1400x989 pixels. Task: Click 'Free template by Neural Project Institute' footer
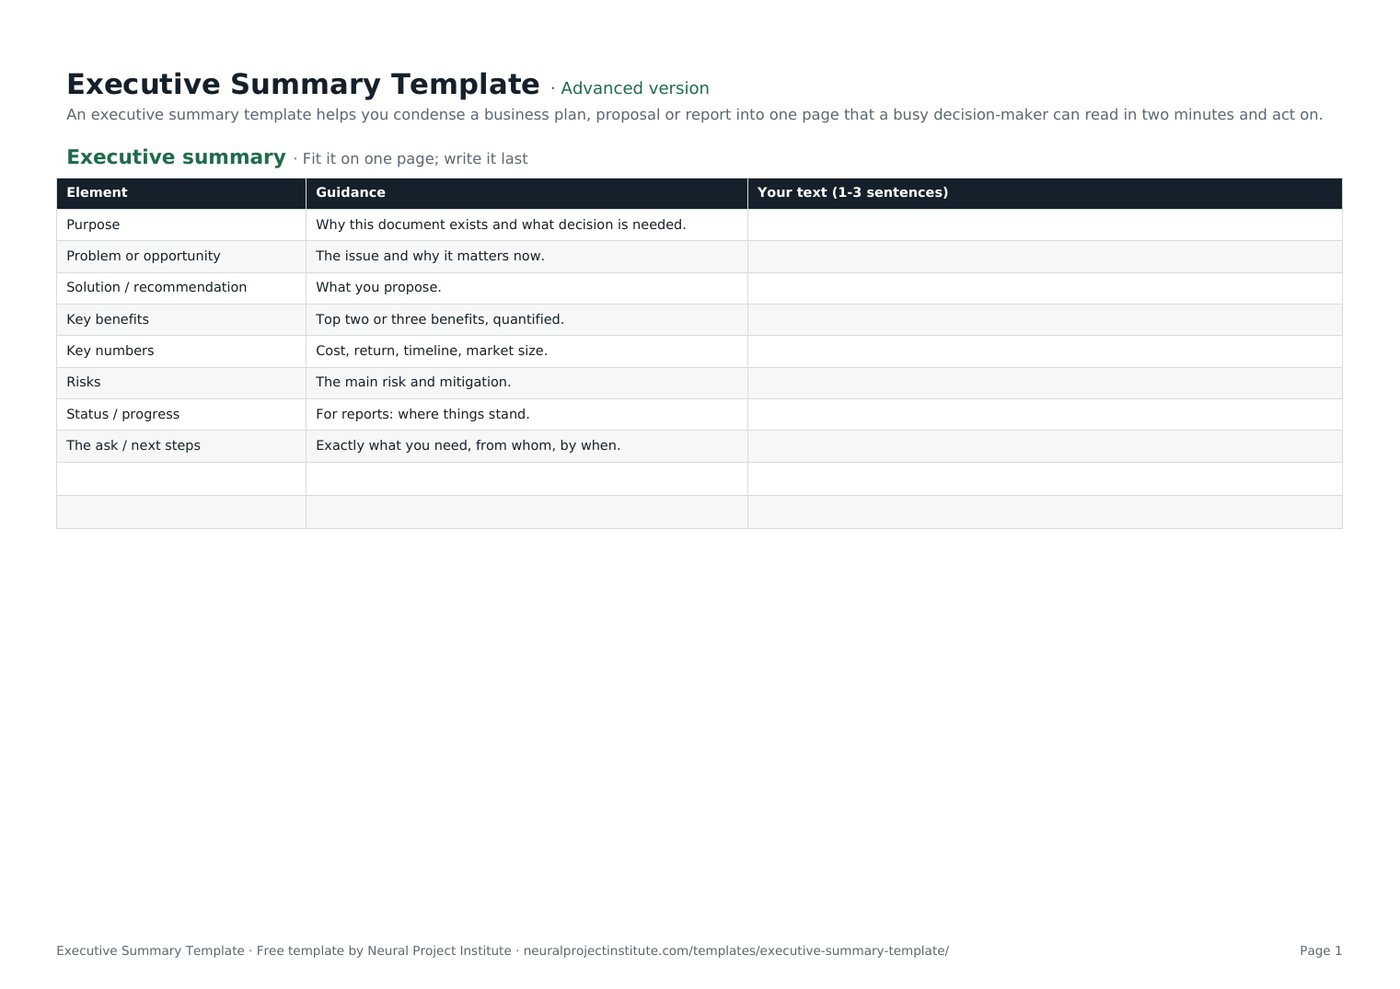[x=384, y=951]
